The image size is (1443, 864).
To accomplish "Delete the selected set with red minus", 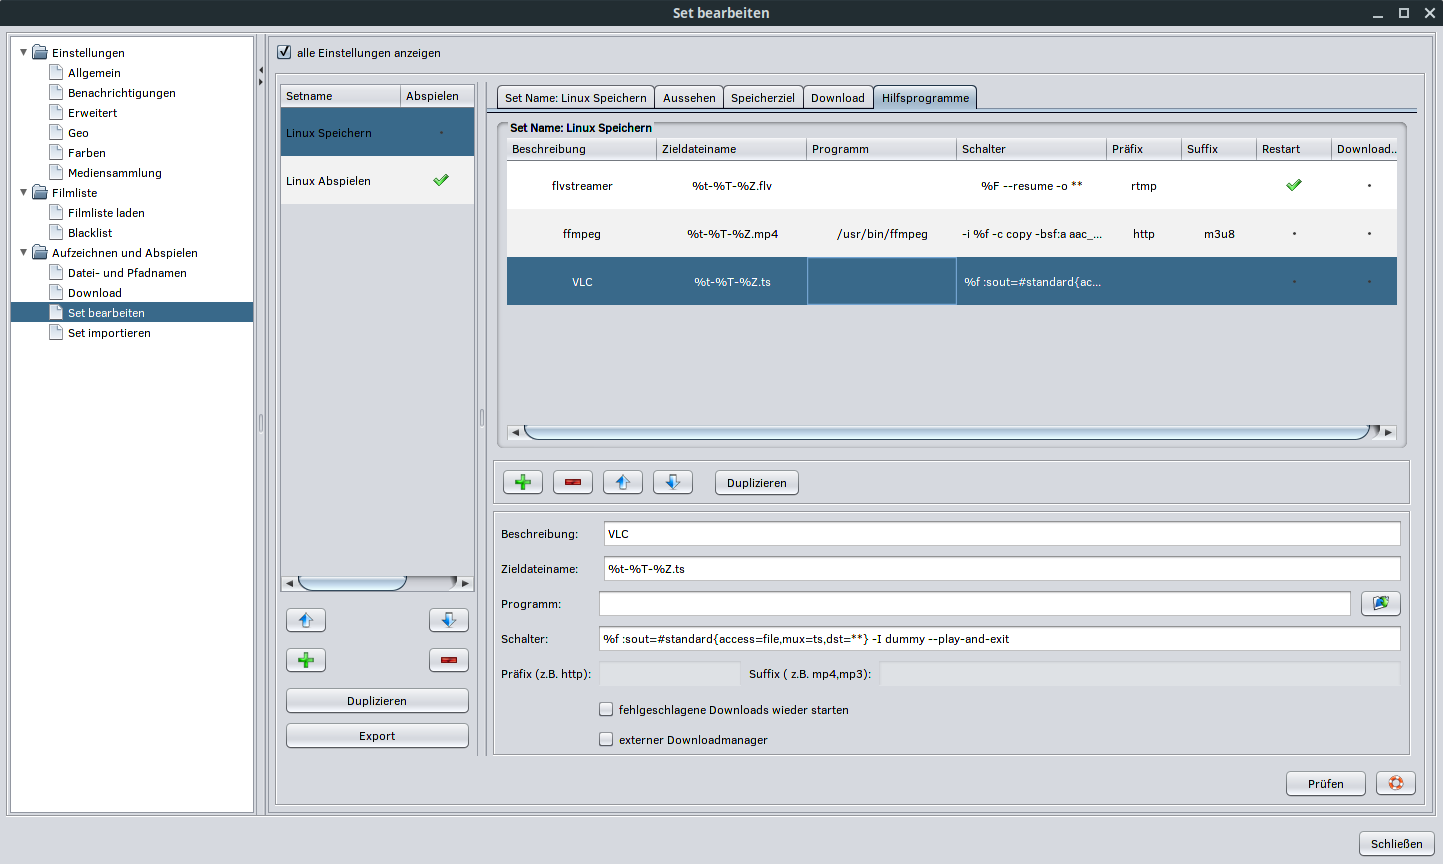I will tap(448, 660).
